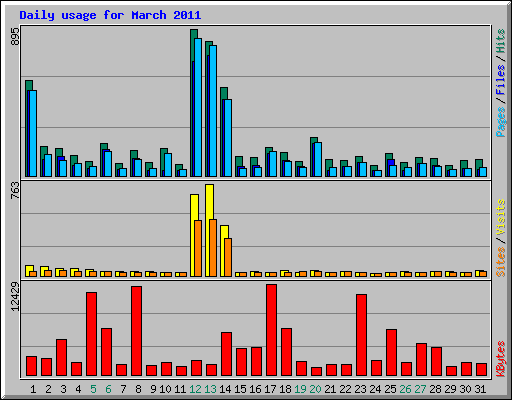
Task: Click green weekend day label '26'
Action: click(406, 389)
